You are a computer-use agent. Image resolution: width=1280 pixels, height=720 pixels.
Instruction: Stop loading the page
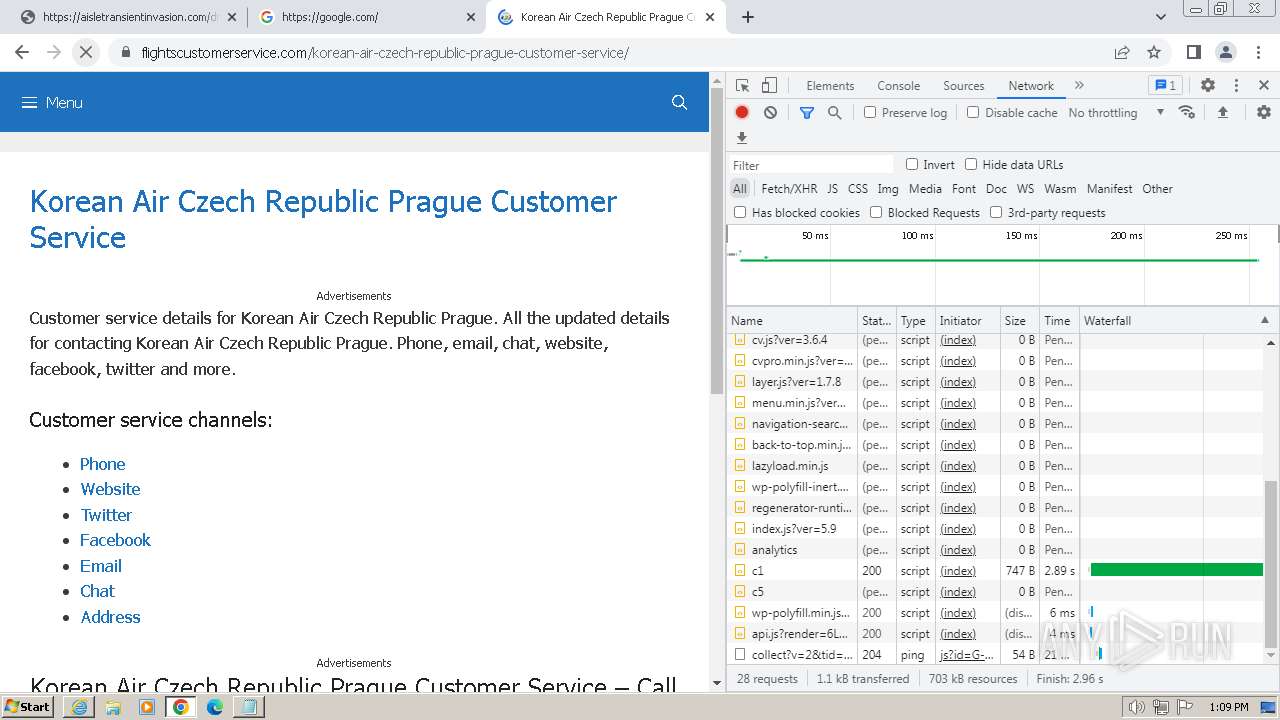[86, 52]
